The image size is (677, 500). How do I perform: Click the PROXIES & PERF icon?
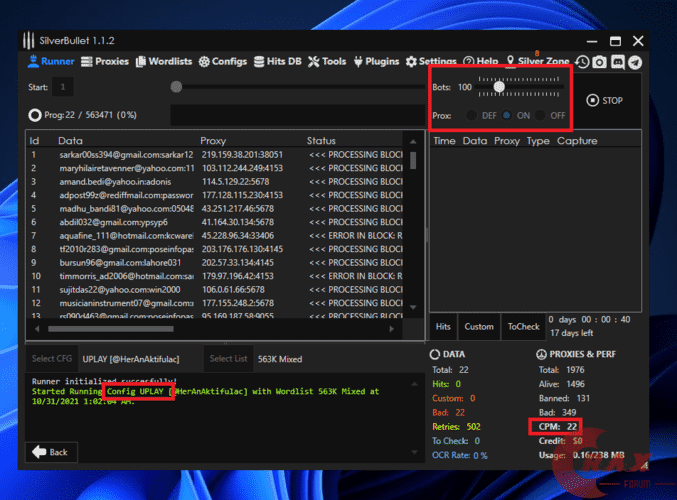click(541, 354)
